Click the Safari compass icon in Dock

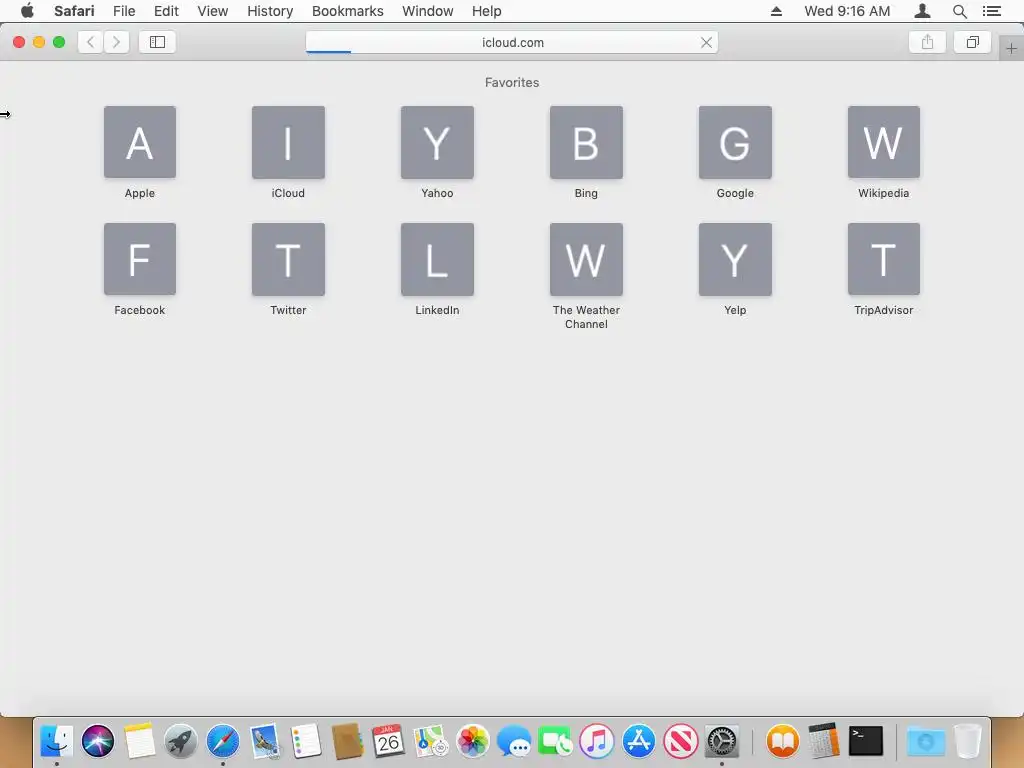click(x=223, y=741)
